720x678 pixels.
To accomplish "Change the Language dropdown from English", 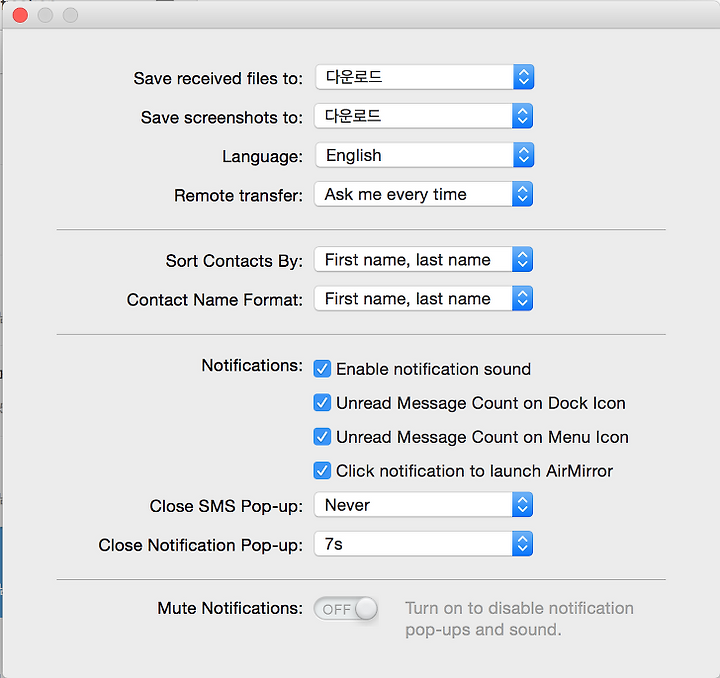I will [x=424, y=155].
